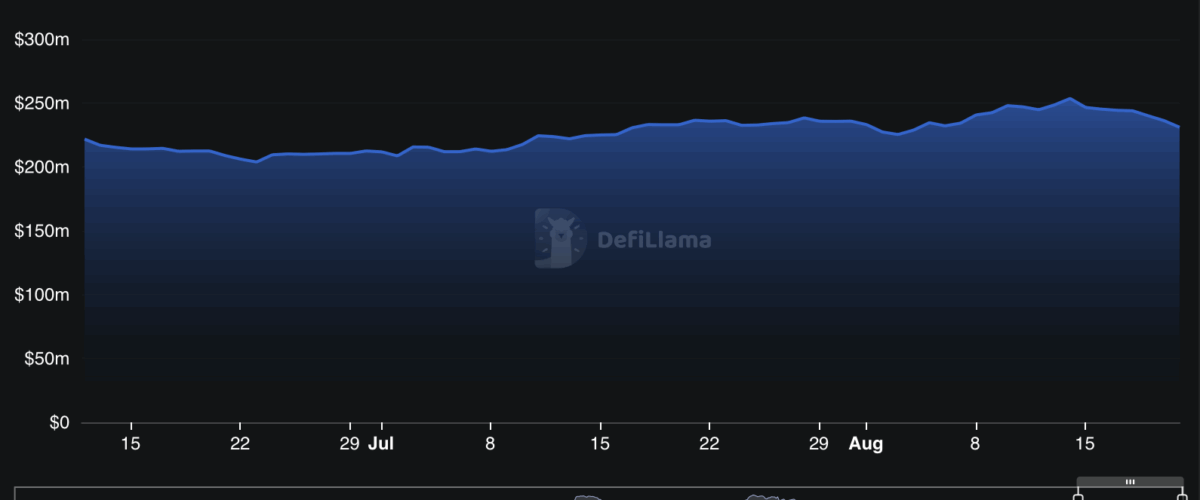The image size is (1200, 500).
Task: Click the Aug month label on x-axis
Action: pyautogui.click(x=866, y=444)
